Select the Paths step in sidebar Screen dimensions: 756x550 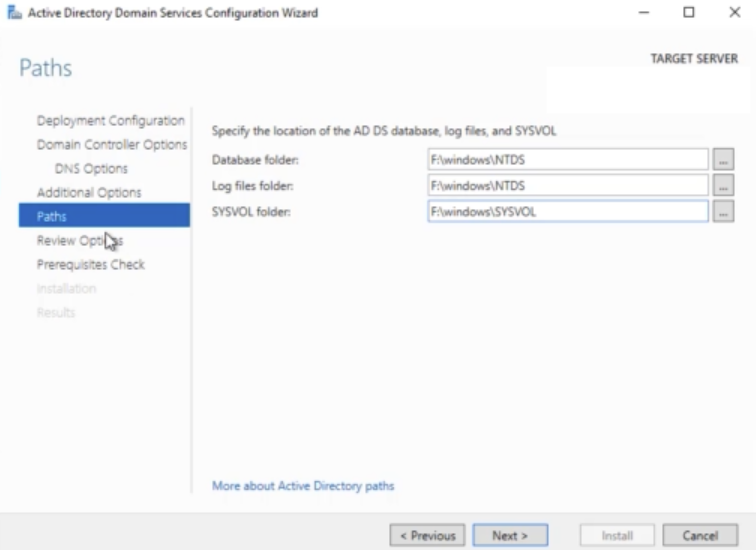click(104, 215)
